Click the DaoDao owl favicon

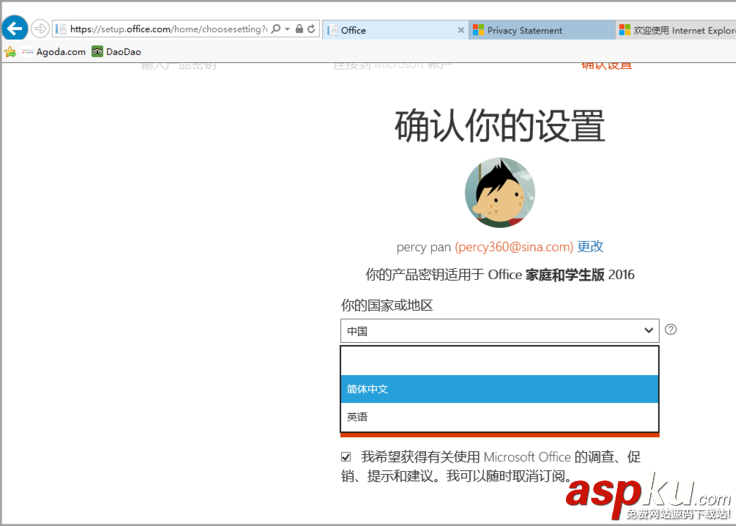coord(97,52)
